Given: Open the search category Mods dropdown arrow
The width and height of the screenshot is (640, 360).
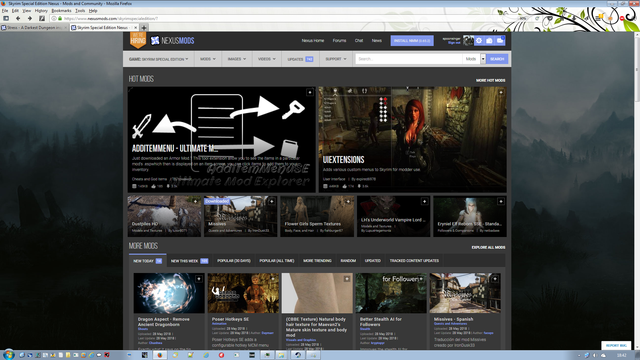Looking at the screenshot, I should (483, 59).
